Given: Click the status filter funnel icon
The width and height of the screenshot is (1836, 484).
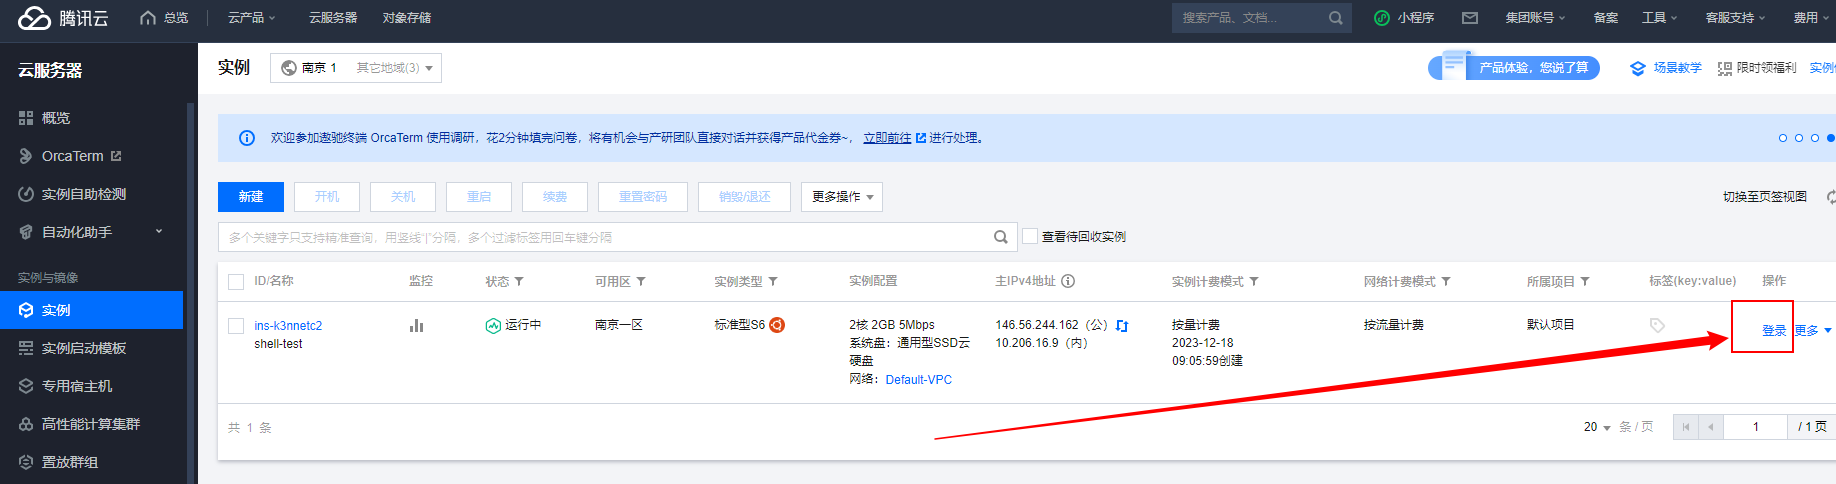Looking at the screenshot, I should point(519,282).
